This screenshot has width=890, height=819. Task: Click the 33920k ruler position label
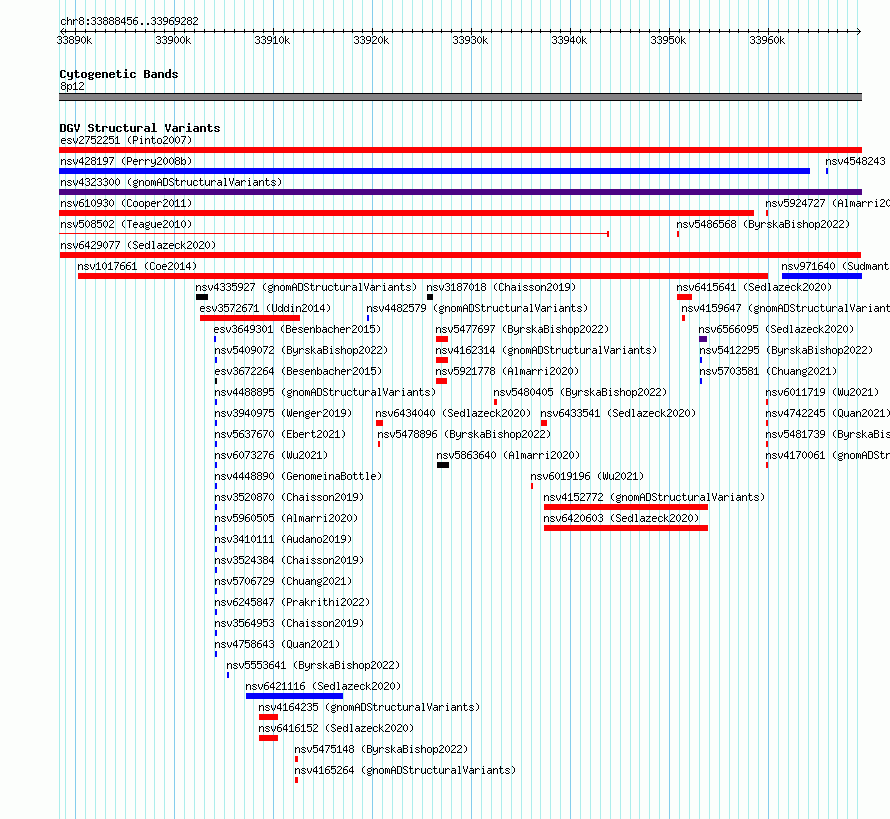pyautogui.click(x=371, y=40)
